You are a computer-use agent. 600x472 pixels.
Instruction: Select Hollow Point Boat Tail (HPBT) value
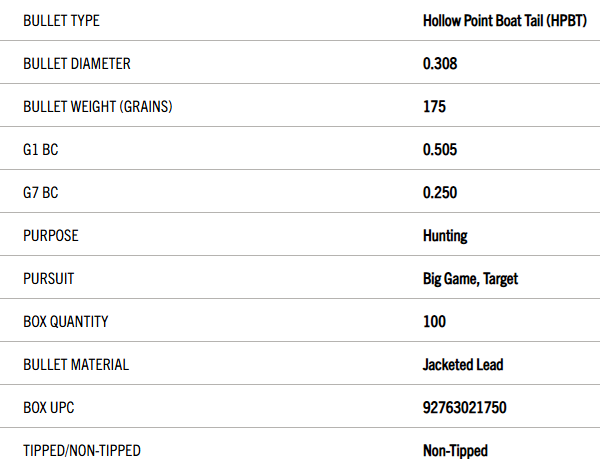tap(505, 21)
